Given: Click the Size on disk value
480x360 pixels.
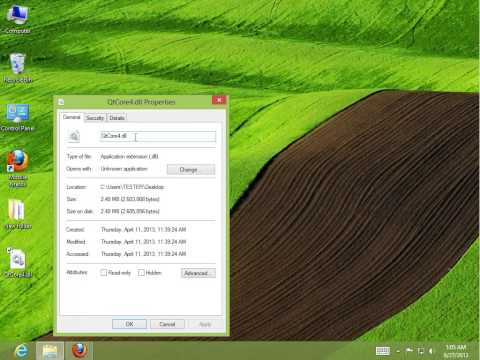Looking at the screenshot, I should coord(130,211).
